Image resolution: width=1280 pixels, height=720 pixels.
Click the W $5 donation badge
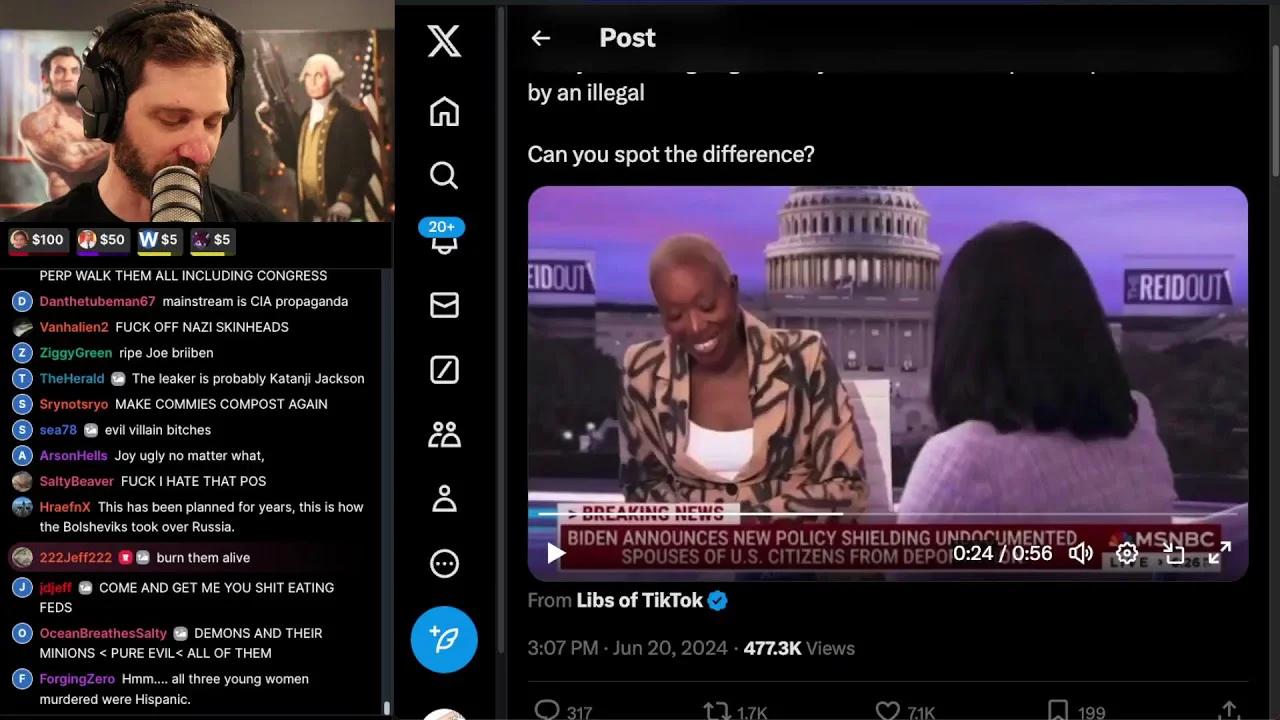tap(159, 240)
